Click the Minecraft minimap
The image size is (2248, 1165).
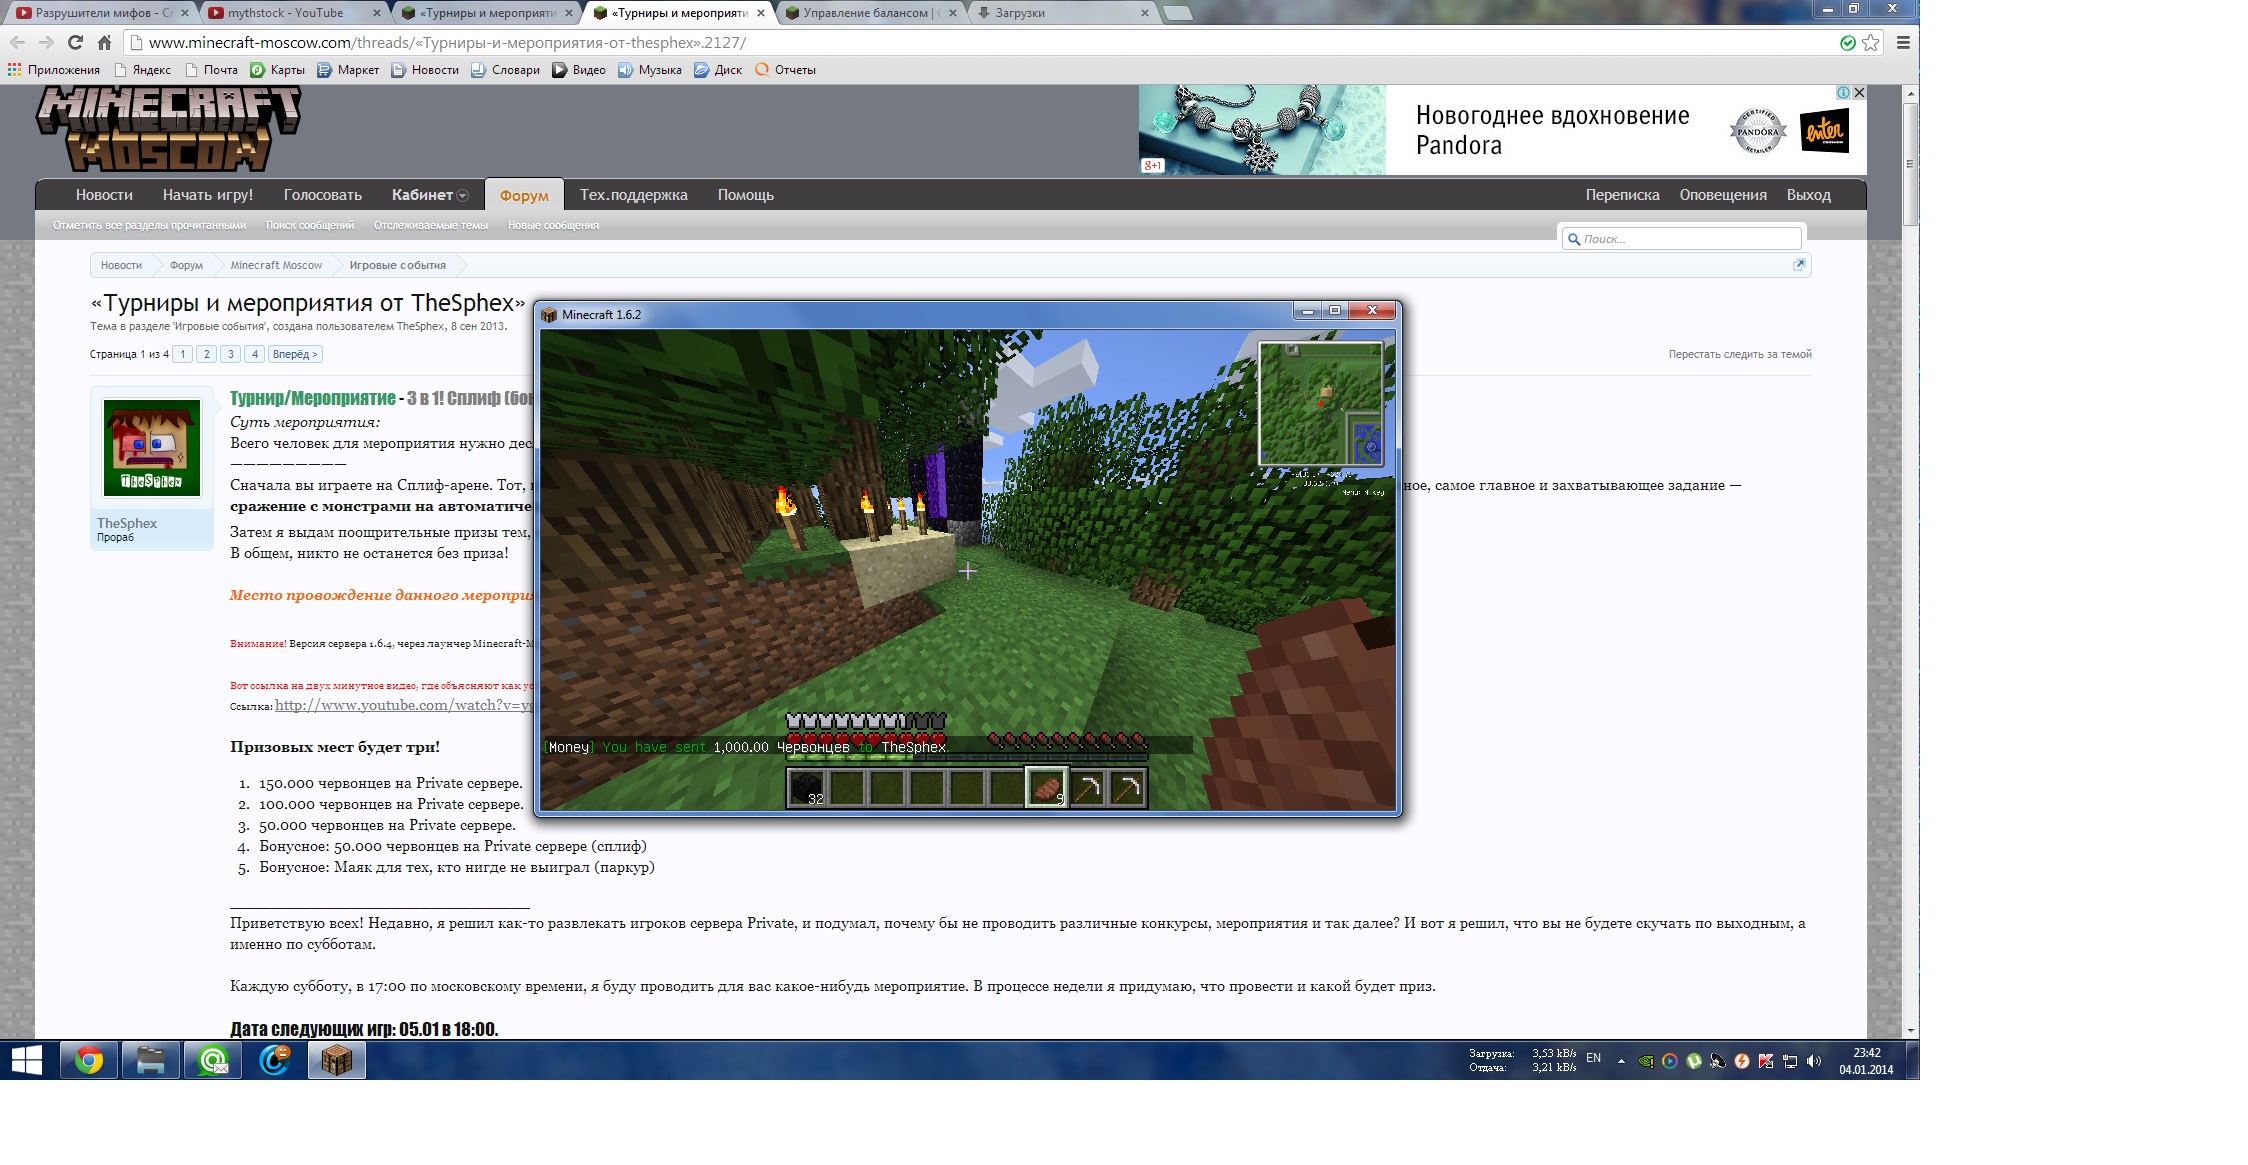pos(1320,404)
